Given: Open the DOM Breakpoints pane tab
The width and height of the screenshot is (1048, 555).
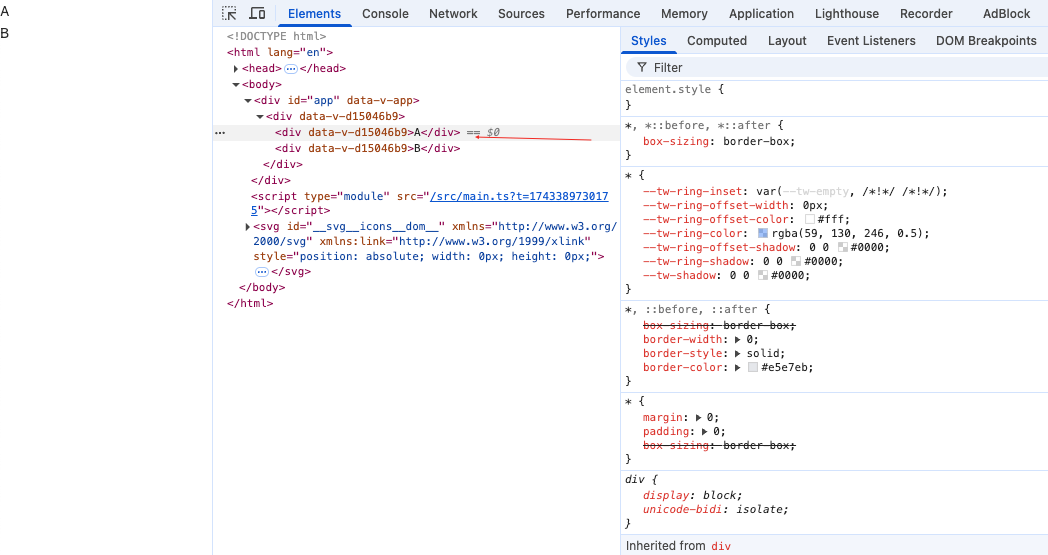Looking at the screenshot, I should (986, 41).
